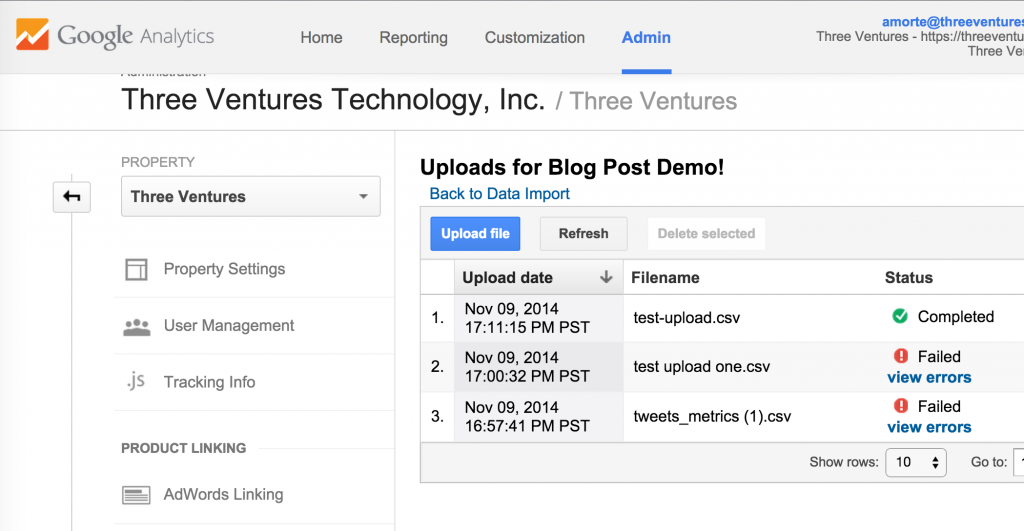This screenshot has width=1024, height=531.
Task: Click the PROPERTY column label
Action: tap(158, 162)
